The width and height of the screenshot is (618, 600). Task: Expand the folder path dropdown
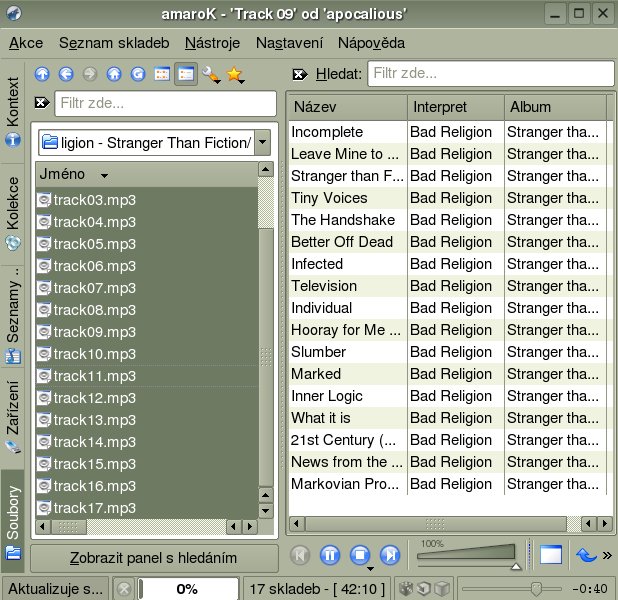click(x=262, y=142)
